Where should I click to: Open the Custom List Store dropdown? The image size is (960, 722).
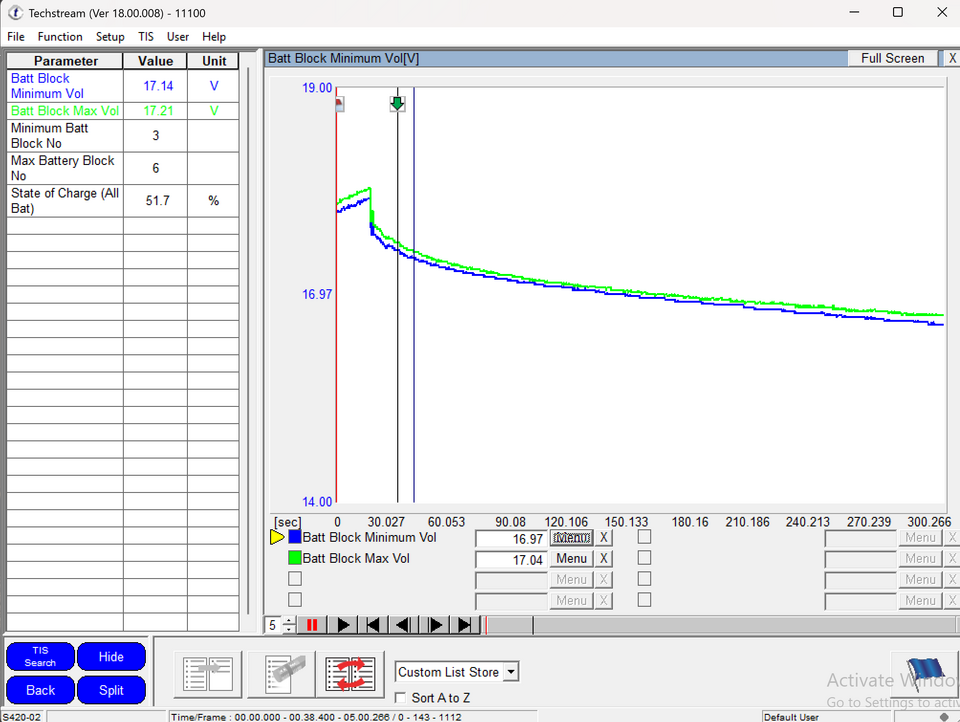(x=511, y=672)
